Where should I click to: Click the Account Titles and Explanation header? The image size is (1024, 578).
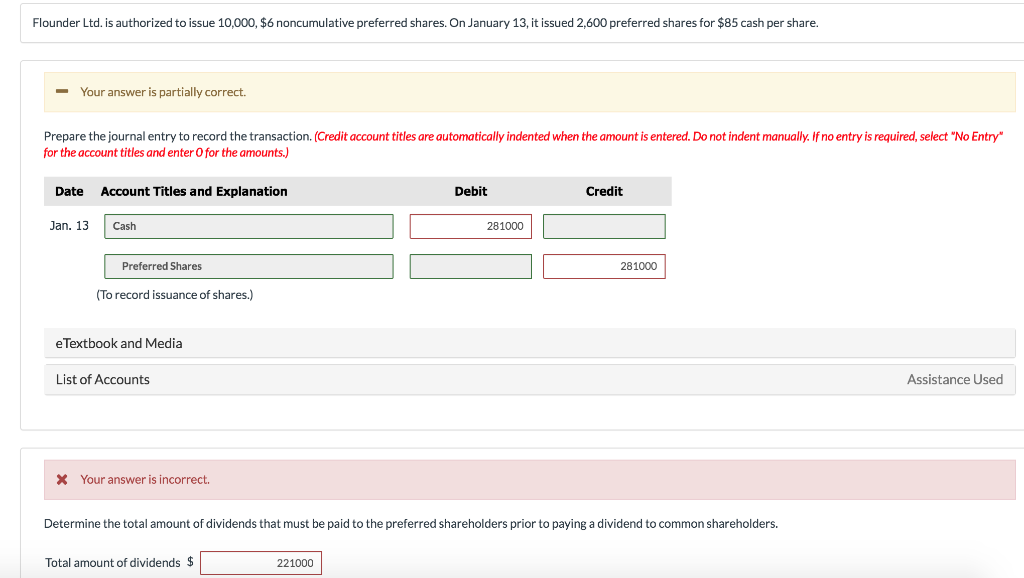coord(194,191)
